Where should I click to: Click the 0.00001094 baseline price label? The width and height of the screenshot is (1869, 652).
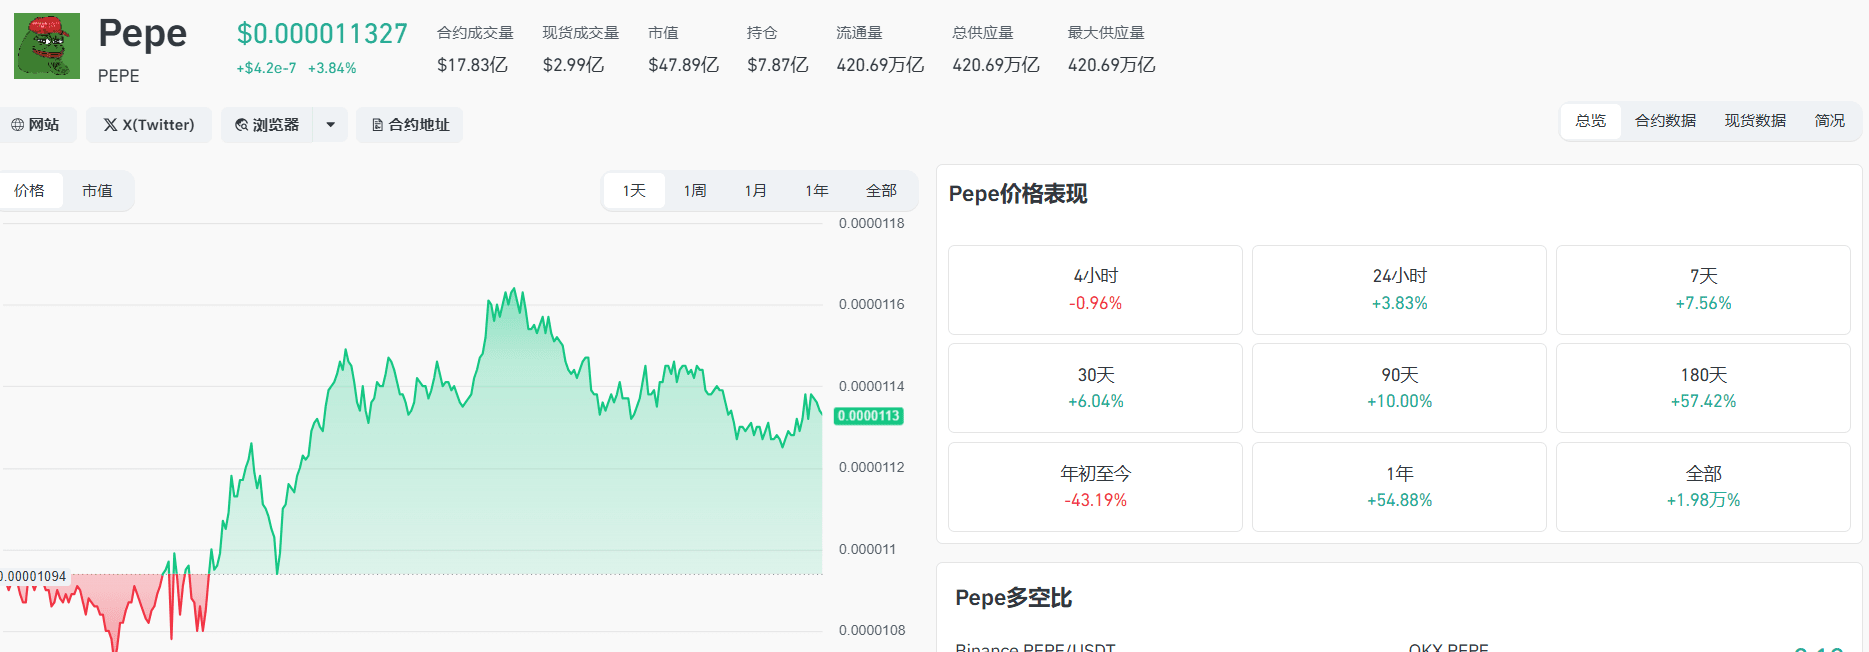(x=34, y=576)
